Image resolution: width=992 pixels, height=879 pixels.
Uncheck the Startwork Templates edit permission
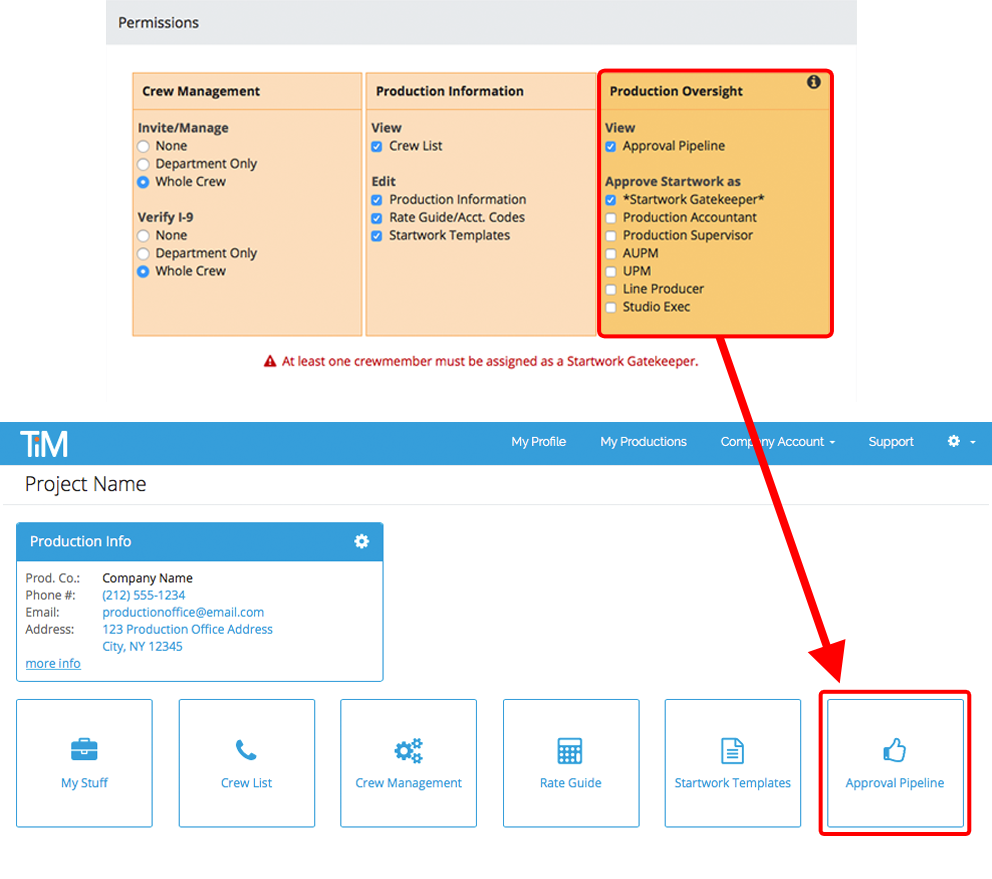[x=376, y=235]
